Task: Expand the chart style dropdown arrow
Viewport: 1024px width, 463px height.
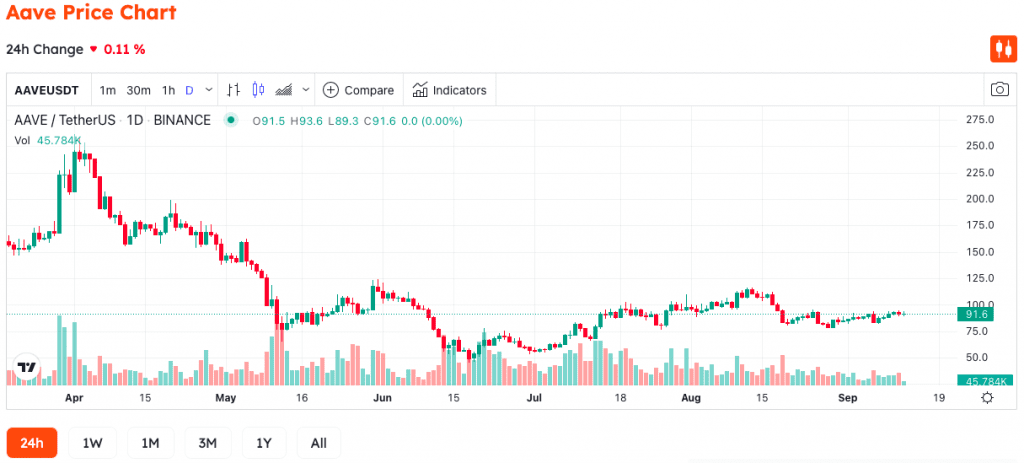Action: tap(306, 90)
